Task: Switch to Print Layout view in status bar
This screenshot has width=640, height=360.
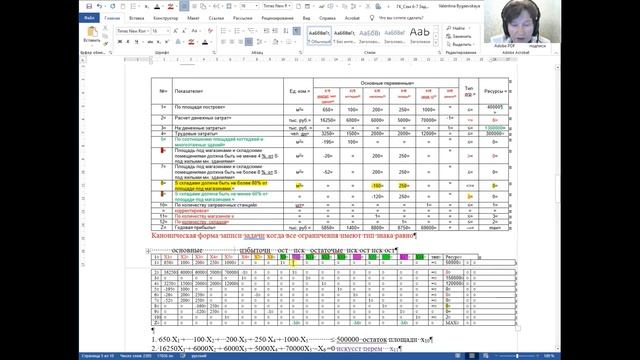Action: [x=472, y=356]
